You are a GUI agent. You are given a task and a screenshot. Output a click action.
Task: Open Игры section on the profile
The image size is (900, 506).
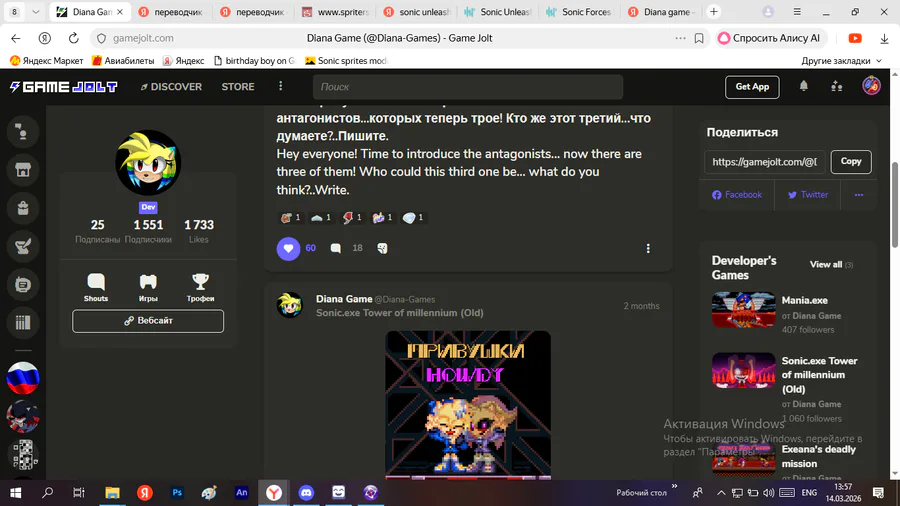(x=148, y=287)
